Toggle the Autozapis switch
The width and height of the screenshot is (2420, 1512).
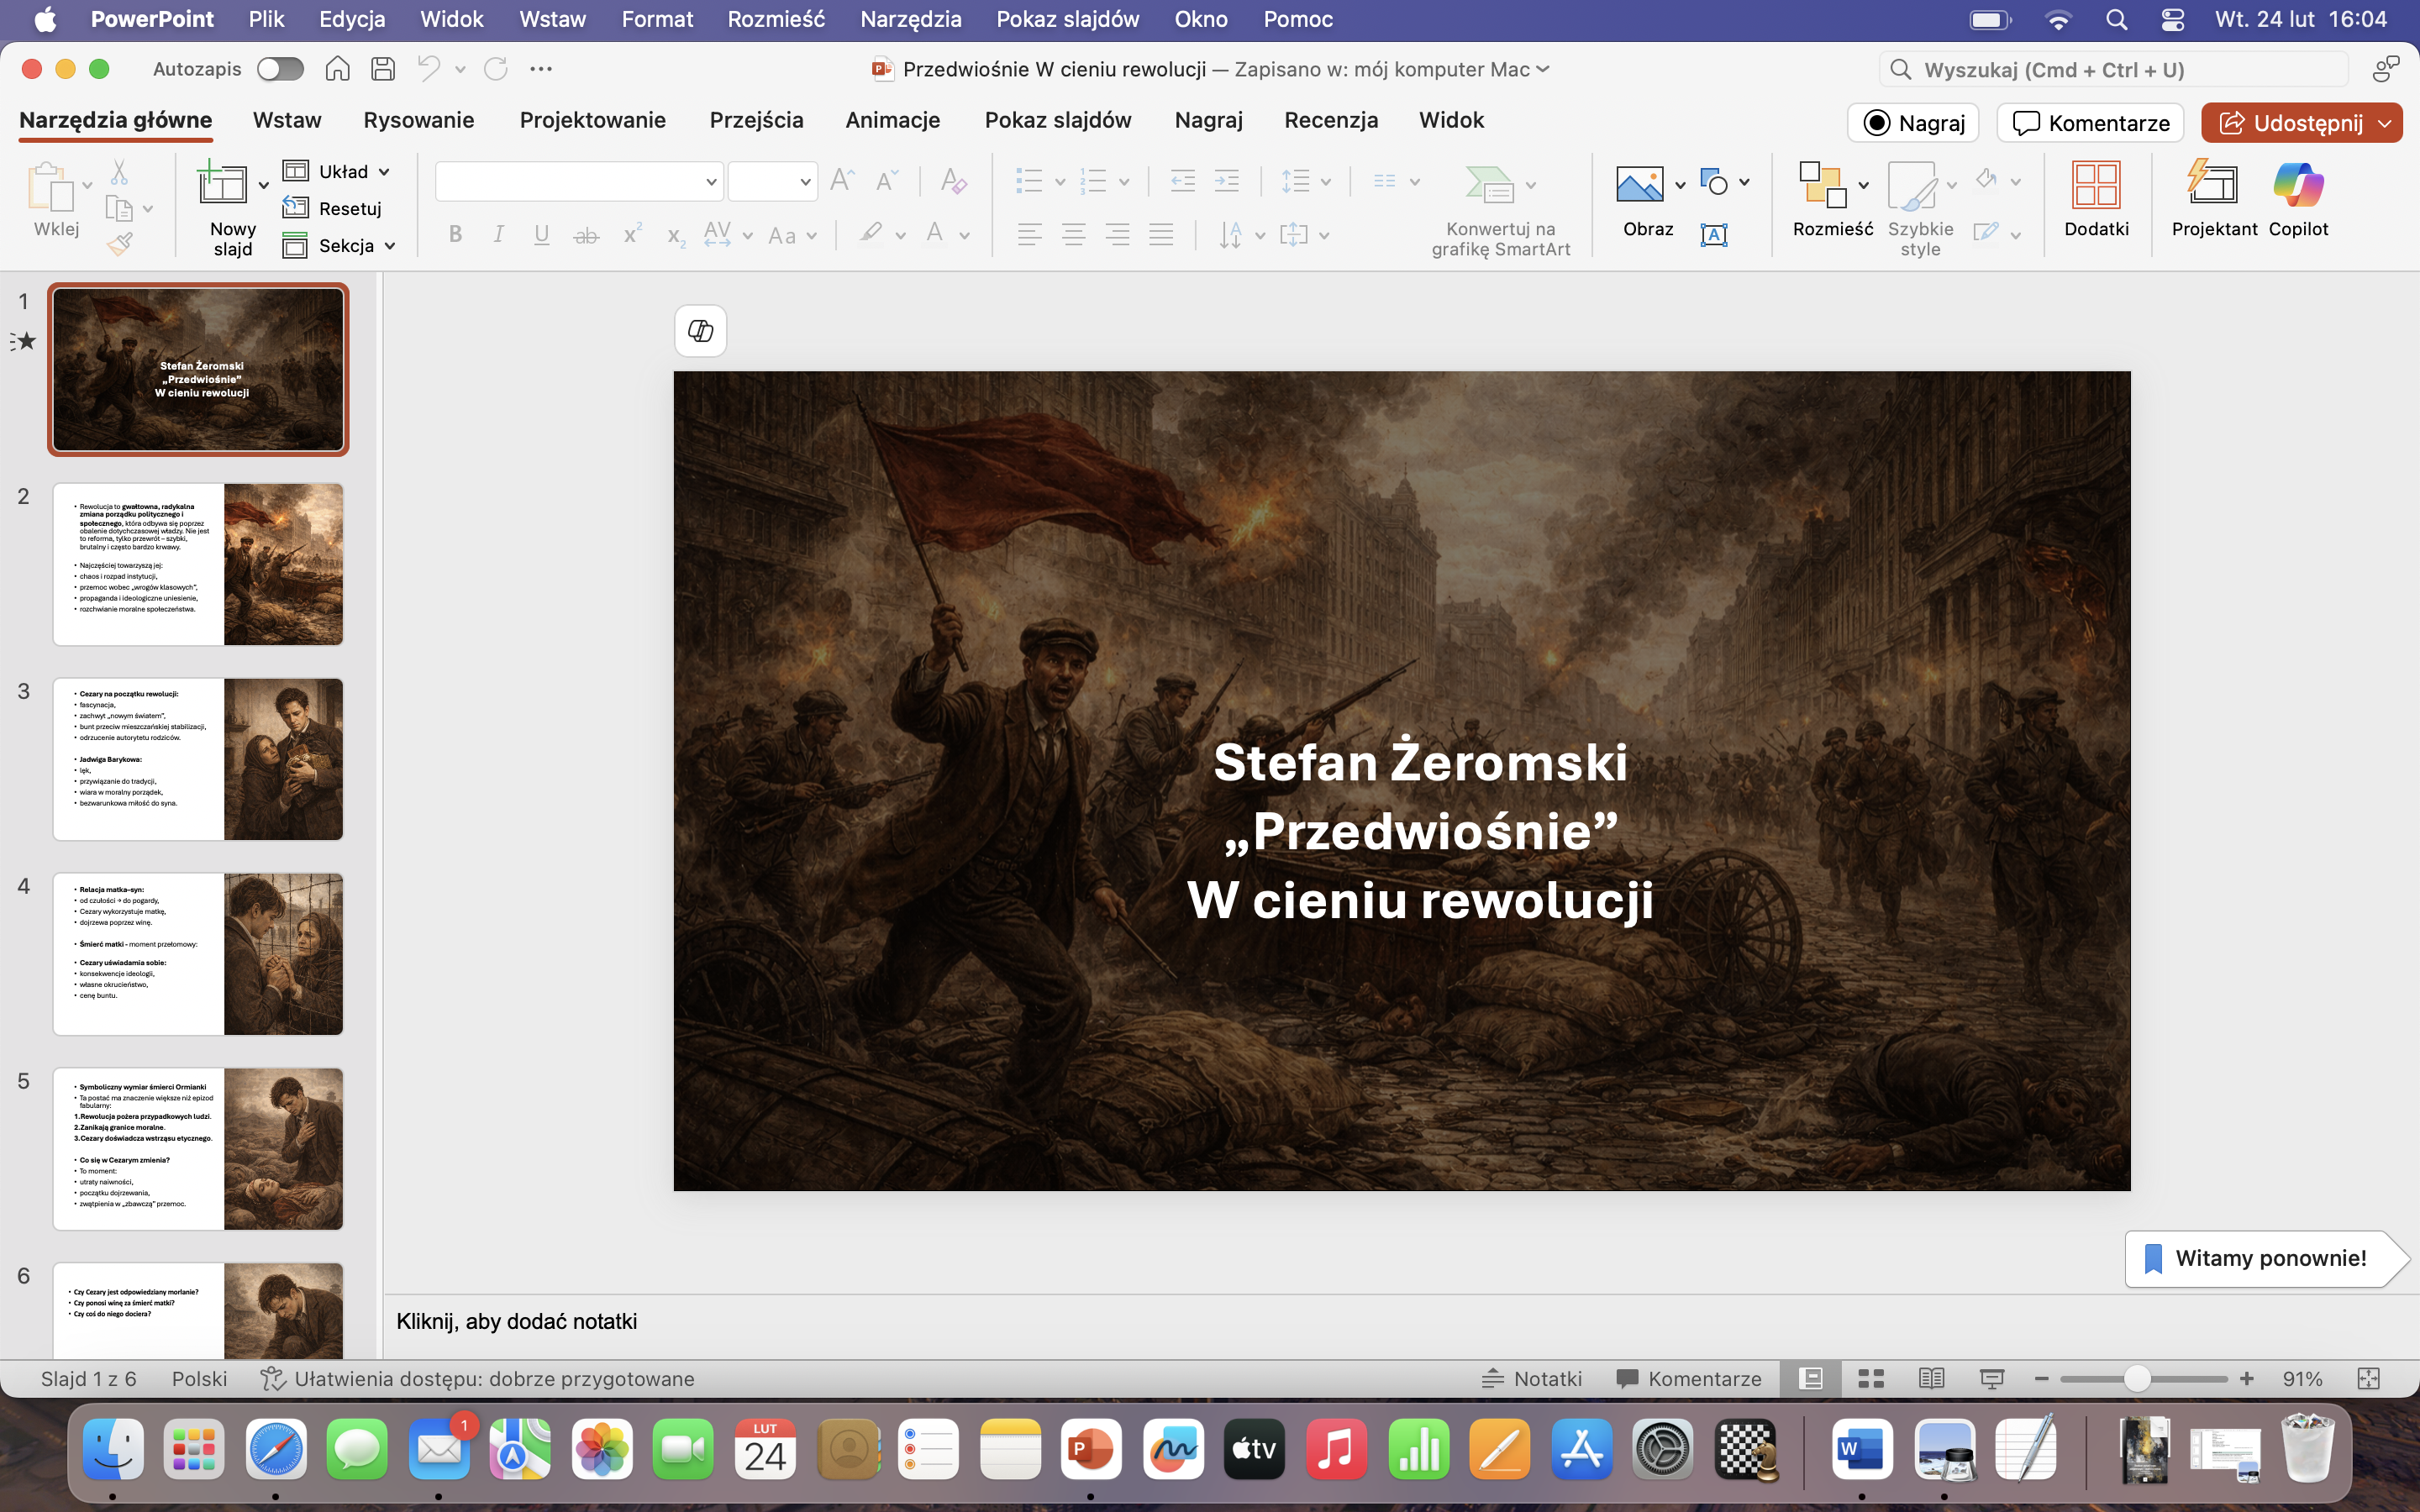pyautogui.click(x=280, y=69)
